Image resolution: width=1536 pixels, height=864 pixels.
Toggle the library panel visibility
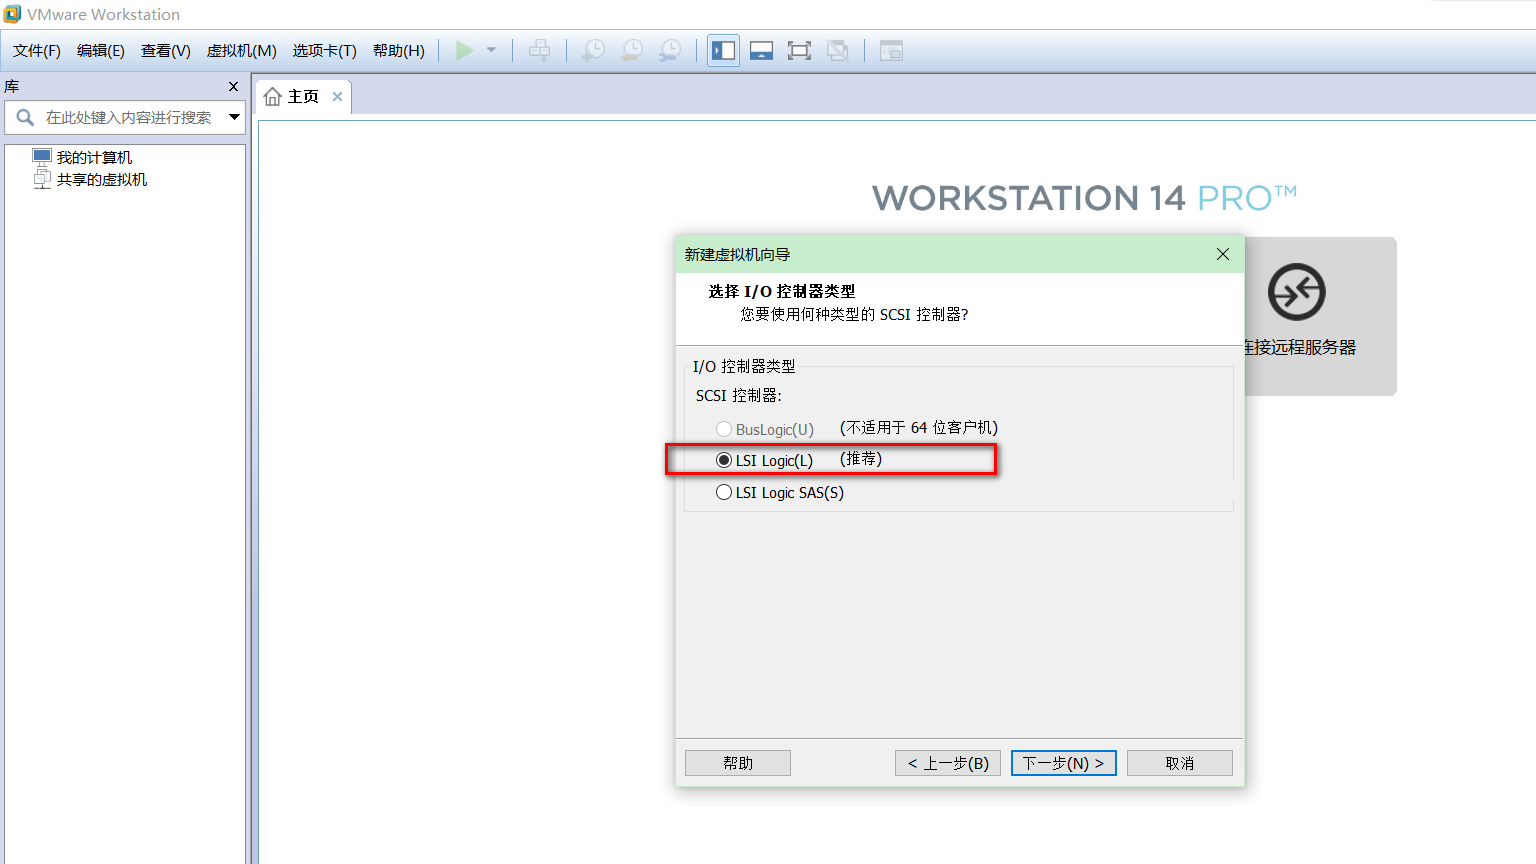pyautogui.click(x=723, y=50)
